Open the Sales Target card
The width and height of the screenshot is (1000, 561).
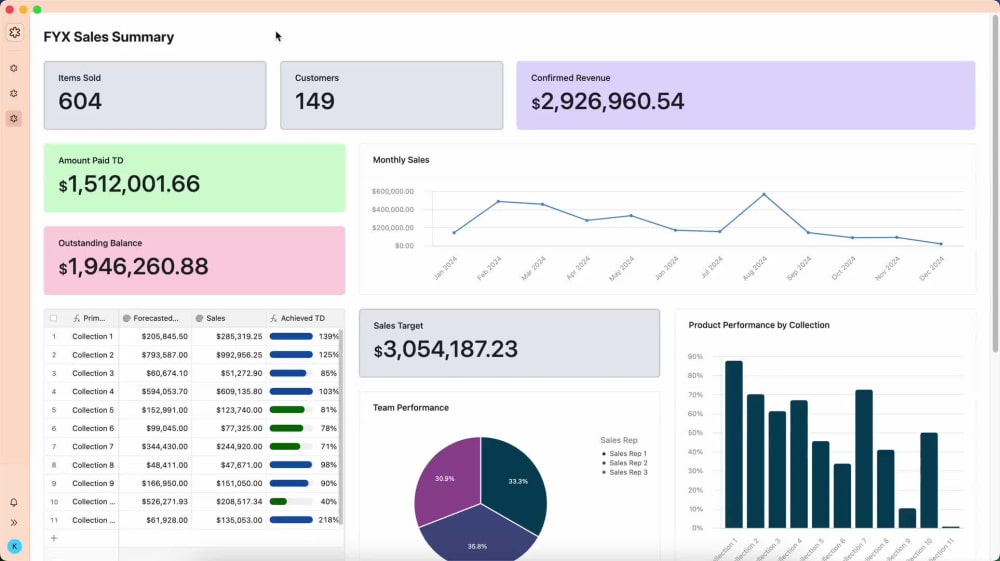click(510, 343)
